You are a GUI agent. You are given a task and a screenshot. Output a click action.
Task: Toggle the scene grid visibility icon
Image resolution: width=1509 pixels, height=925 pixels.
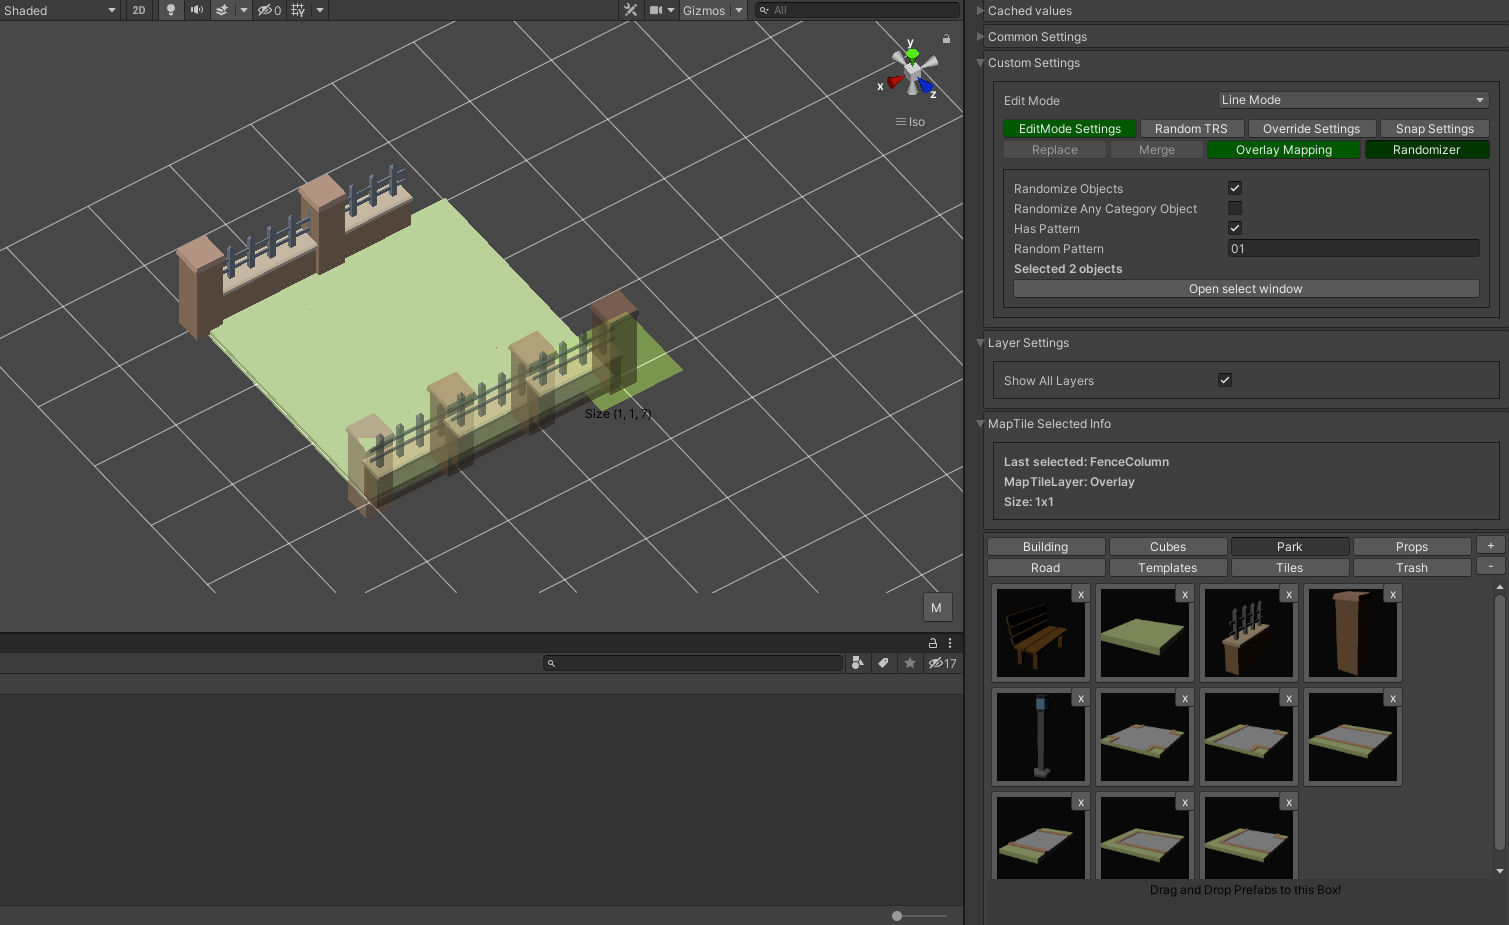pyautogui.click(x=298, y=10)
